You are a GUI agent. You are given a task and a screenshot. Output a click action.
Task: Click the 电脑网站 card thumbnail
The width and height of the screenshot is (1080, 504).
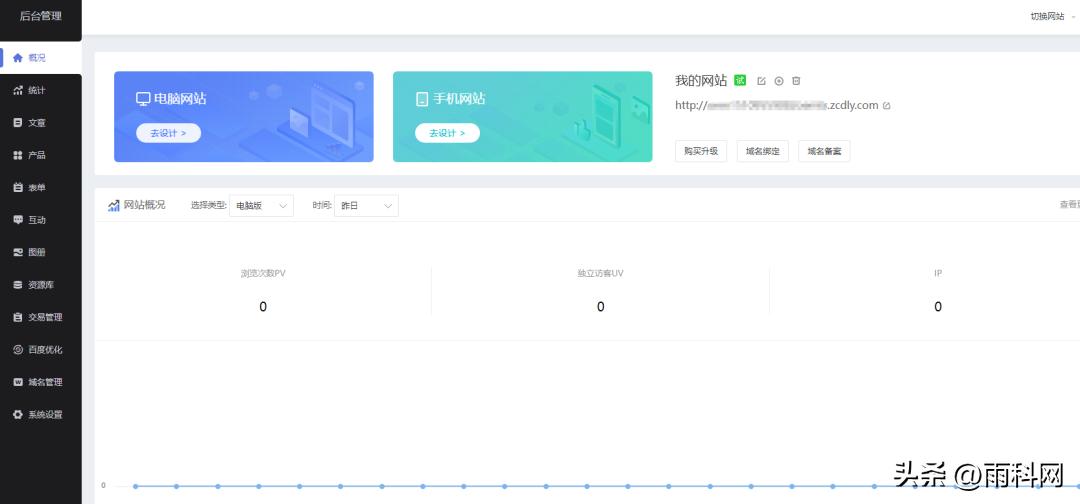coord(244,116)
